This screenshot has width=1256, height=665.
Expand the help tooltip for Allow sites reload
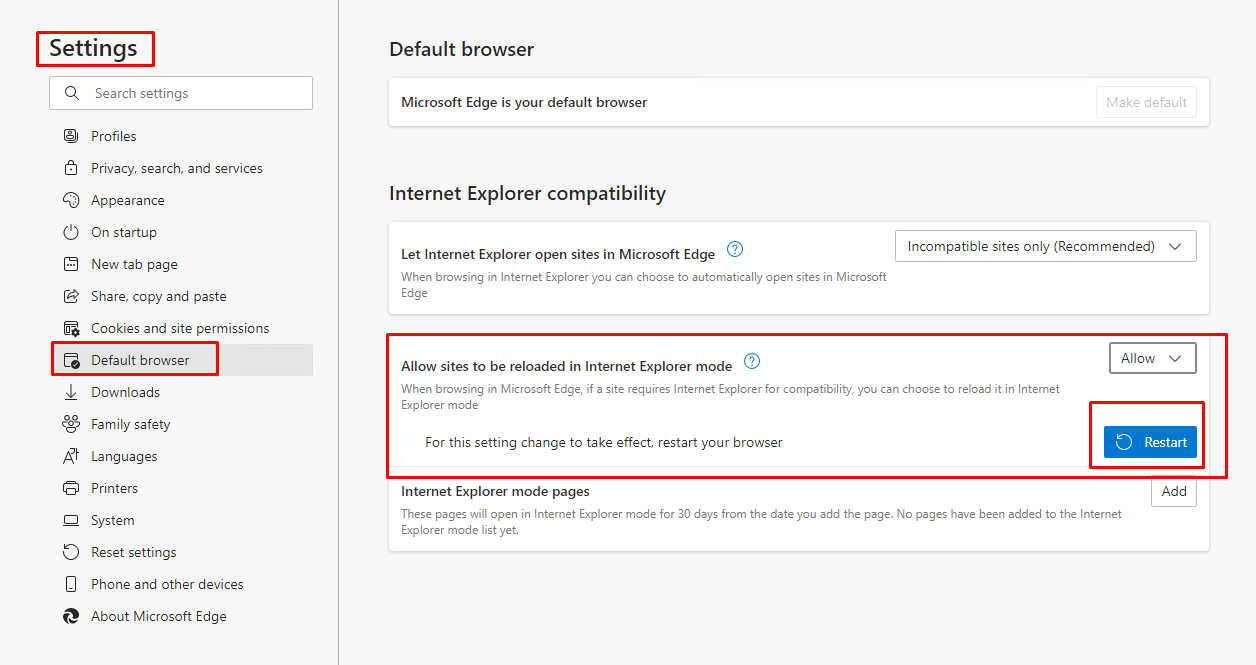[751, 361]
